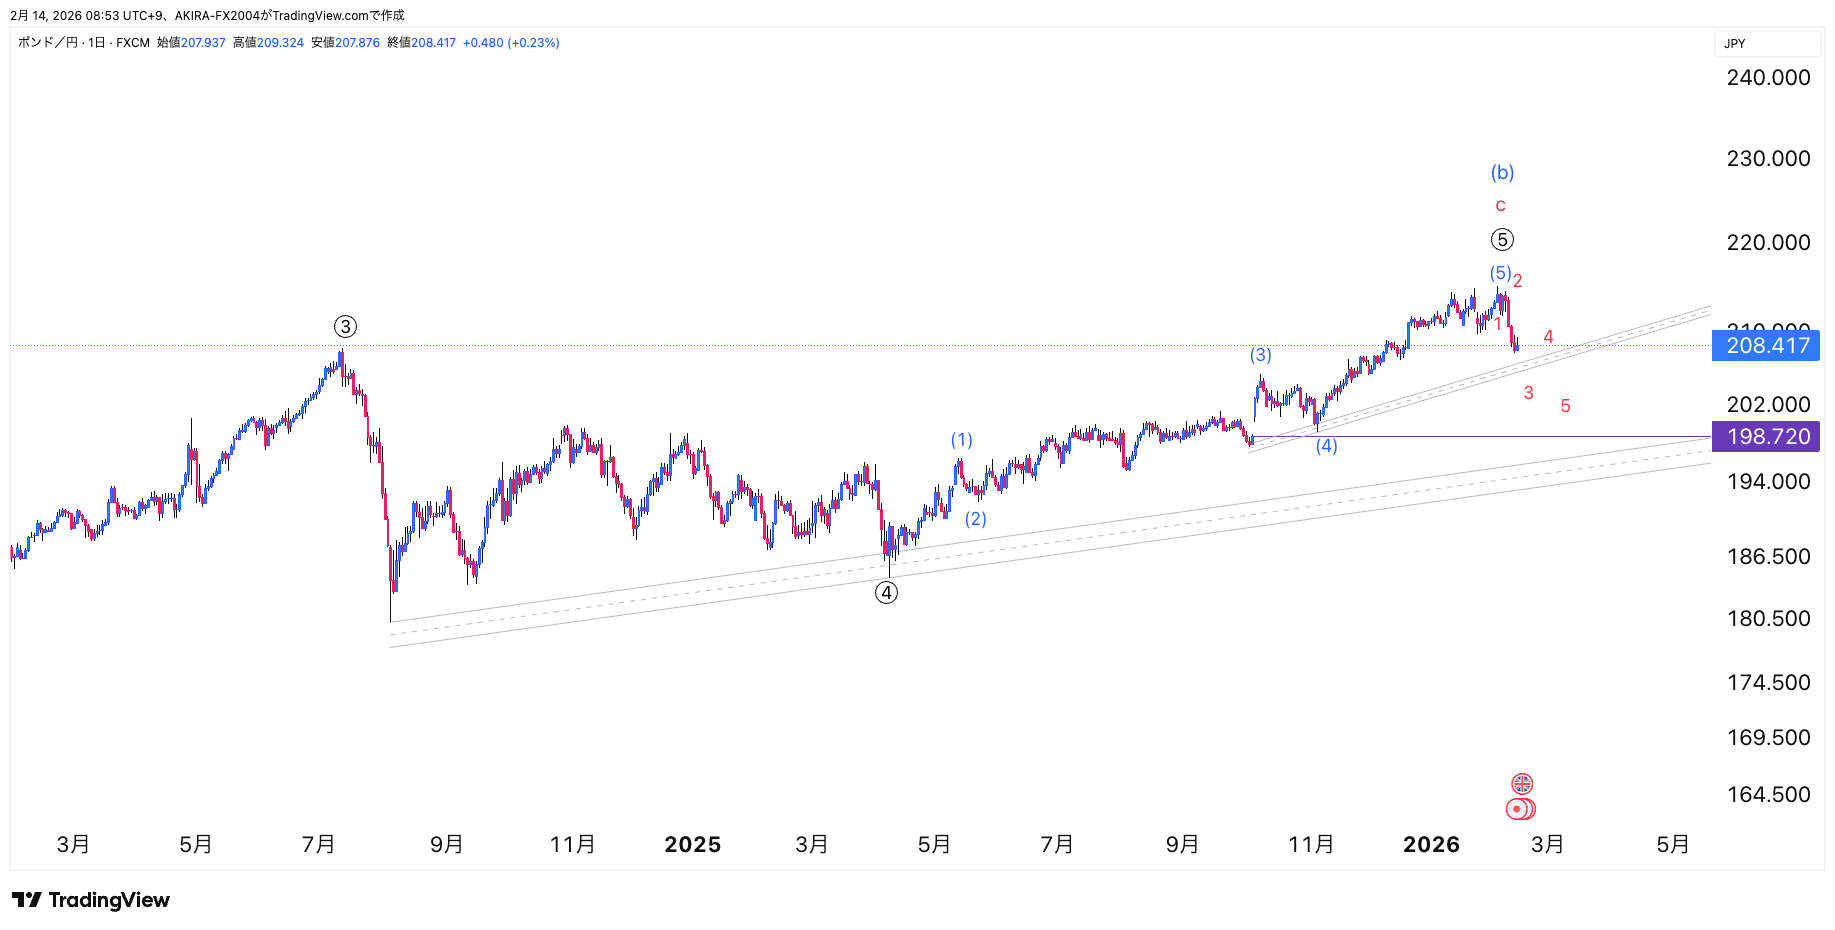Select the blue (3) wave label
This screenshot has width=1835, height=930.
coord(1260,355)
